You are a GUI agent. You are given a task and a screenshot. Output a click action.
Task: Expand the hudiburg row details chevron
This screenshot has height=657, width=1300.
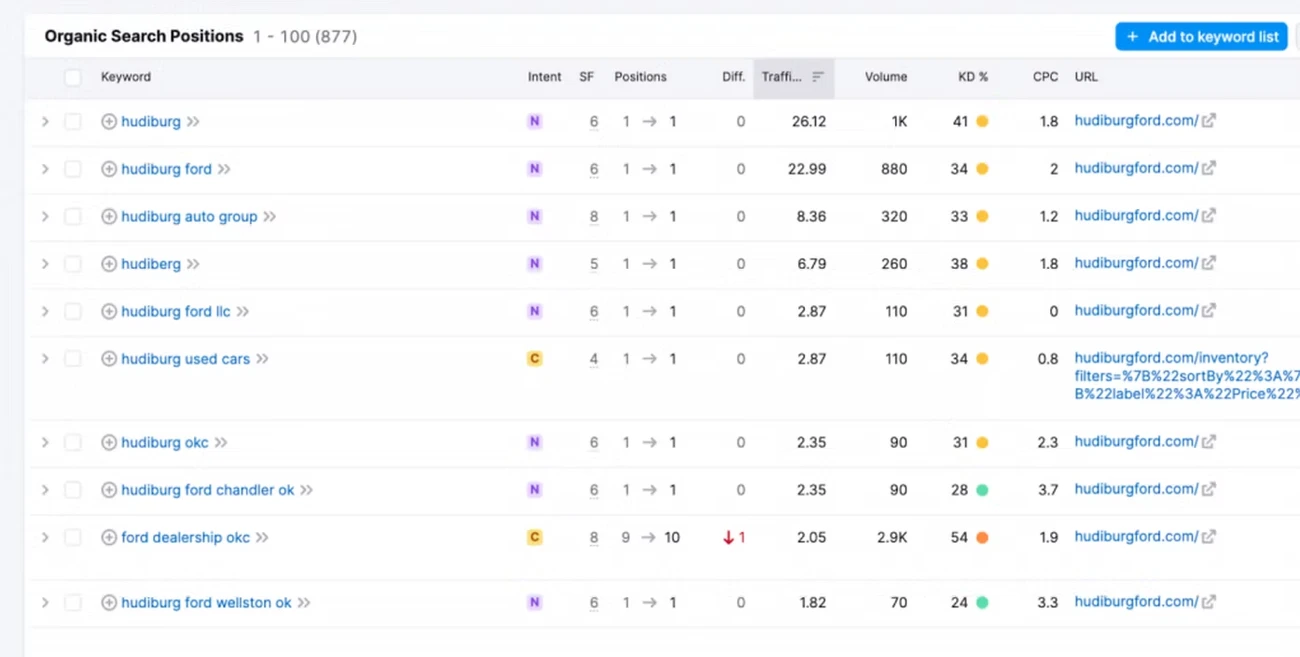[45, 122]
